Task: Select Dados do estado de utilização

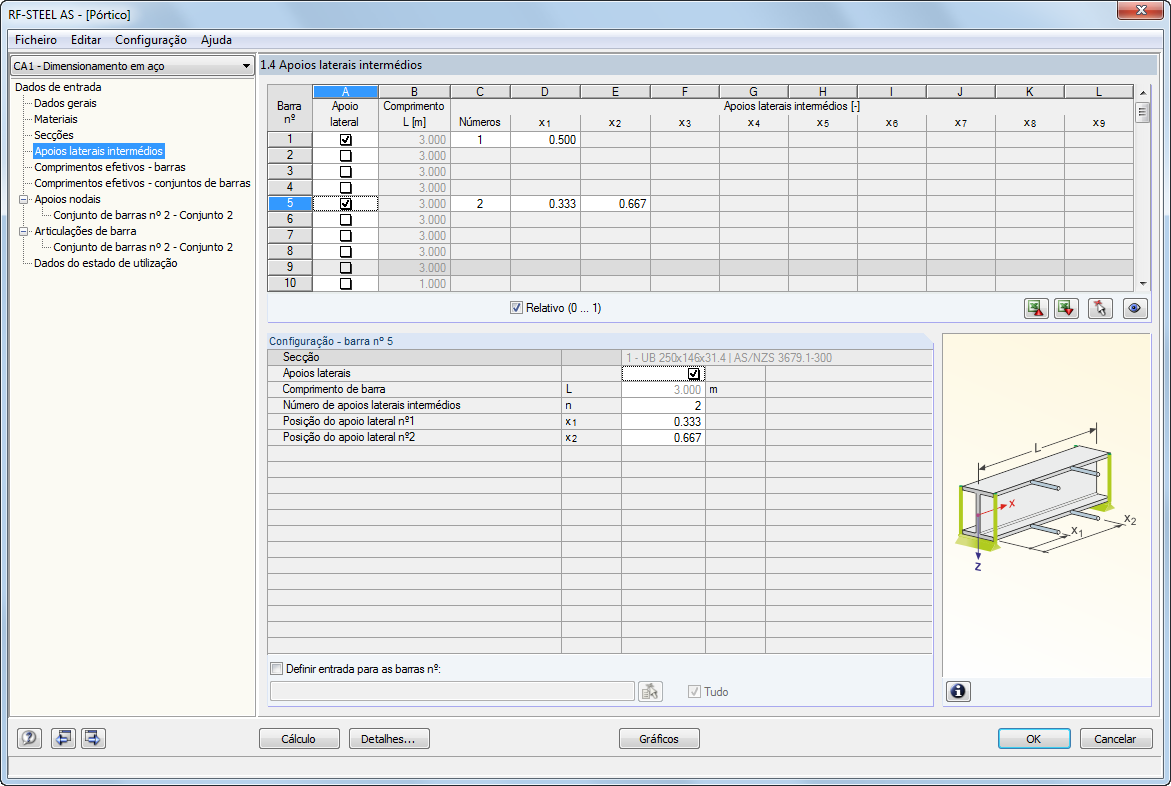Action: coord(105,263)
